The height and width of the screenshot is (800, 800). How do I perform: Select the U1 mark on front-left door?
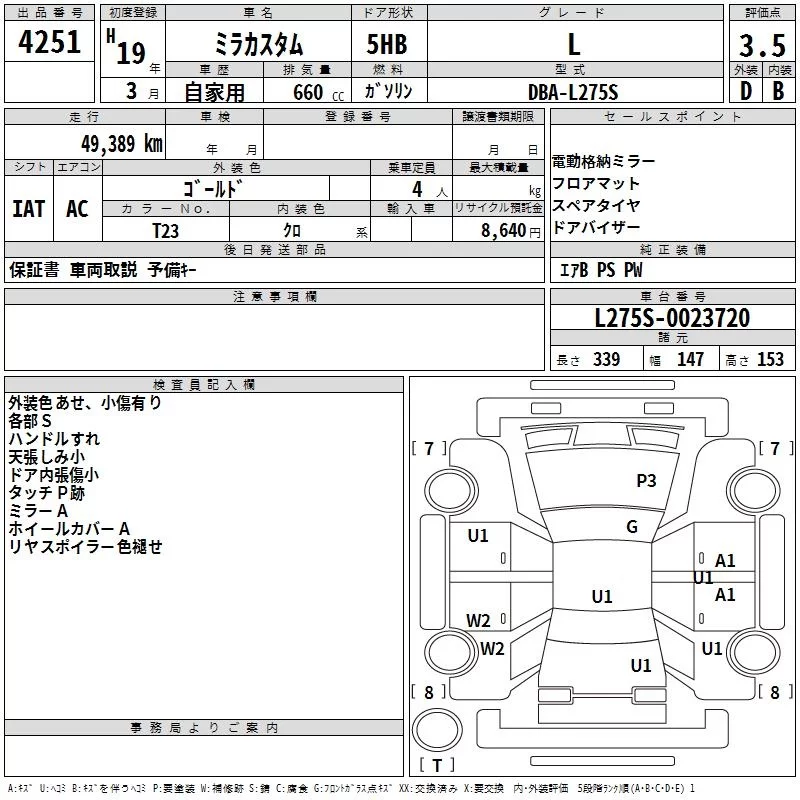pyautogui.click(x=478, y=536)
